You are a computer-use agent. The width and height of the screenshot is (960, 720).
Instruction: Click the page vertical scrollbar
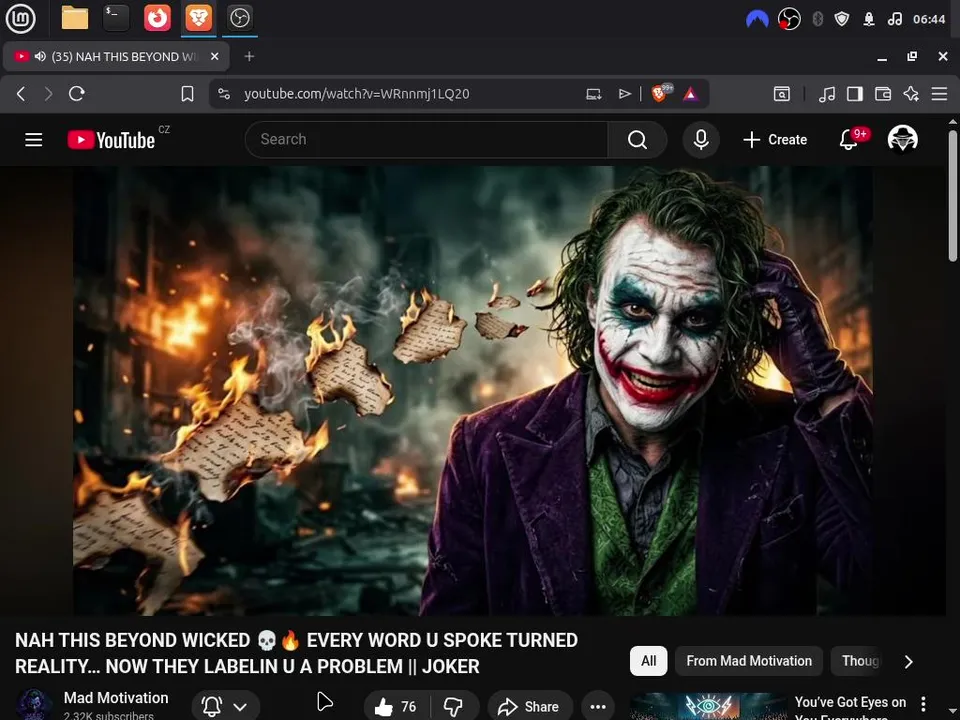coord(953,196)
